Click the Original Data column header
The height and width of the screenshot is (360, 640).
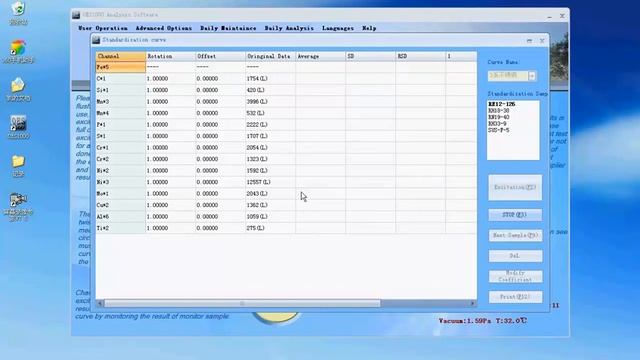(270, 56)
